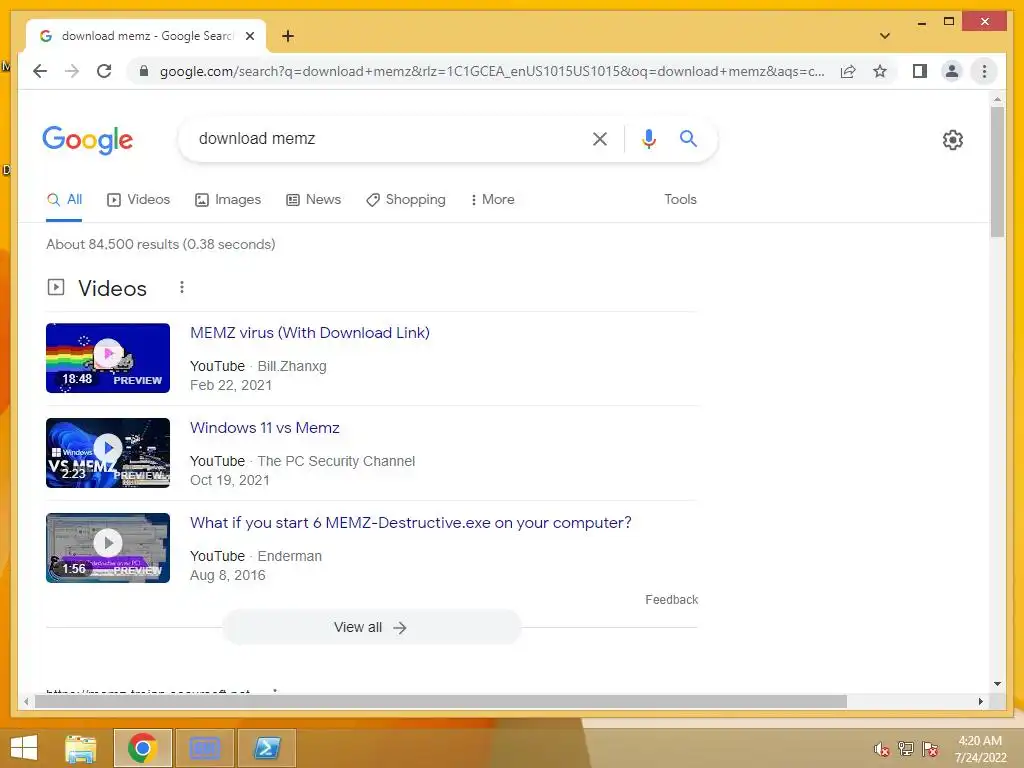The image size is (1024, 768).
Task: Click the muted volume tray icon
Action: (882, 749)
